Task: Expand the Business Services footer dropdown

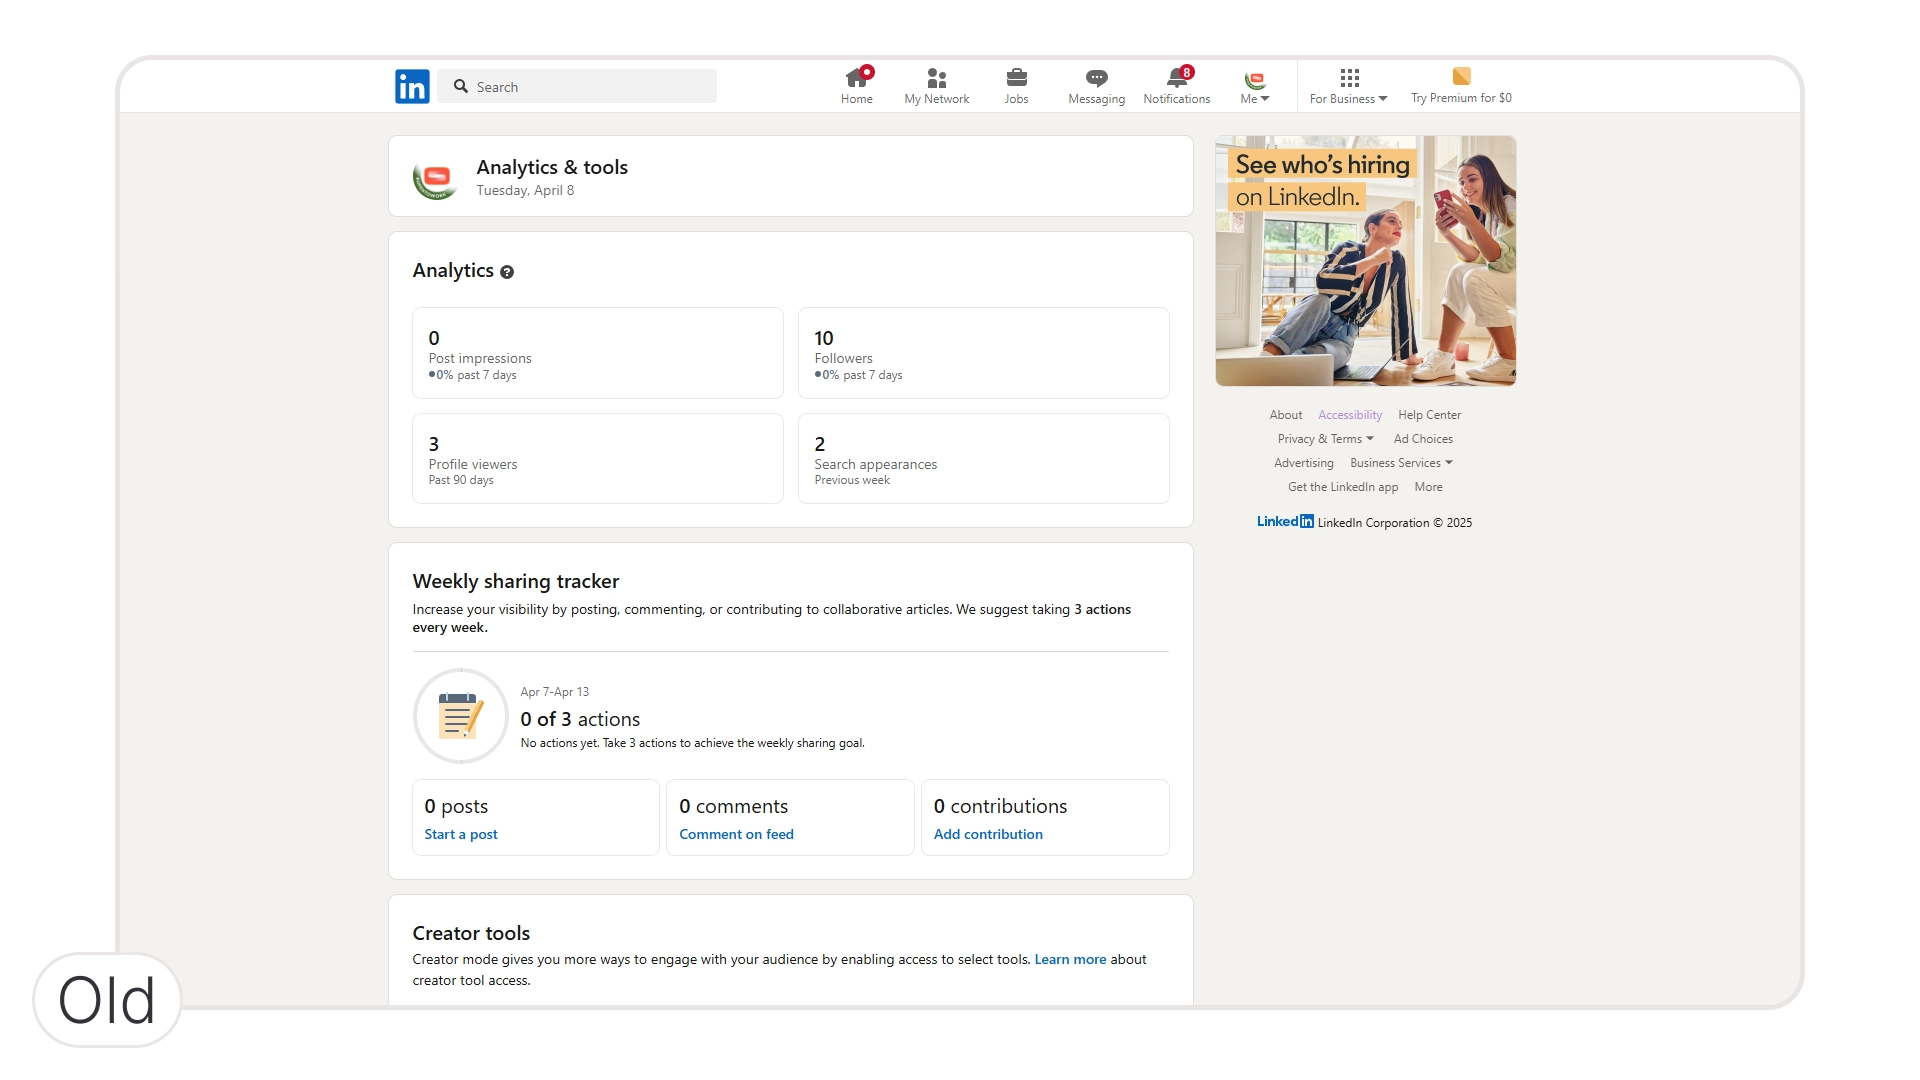Action: pyautogui.click(x=1400, y=463)
